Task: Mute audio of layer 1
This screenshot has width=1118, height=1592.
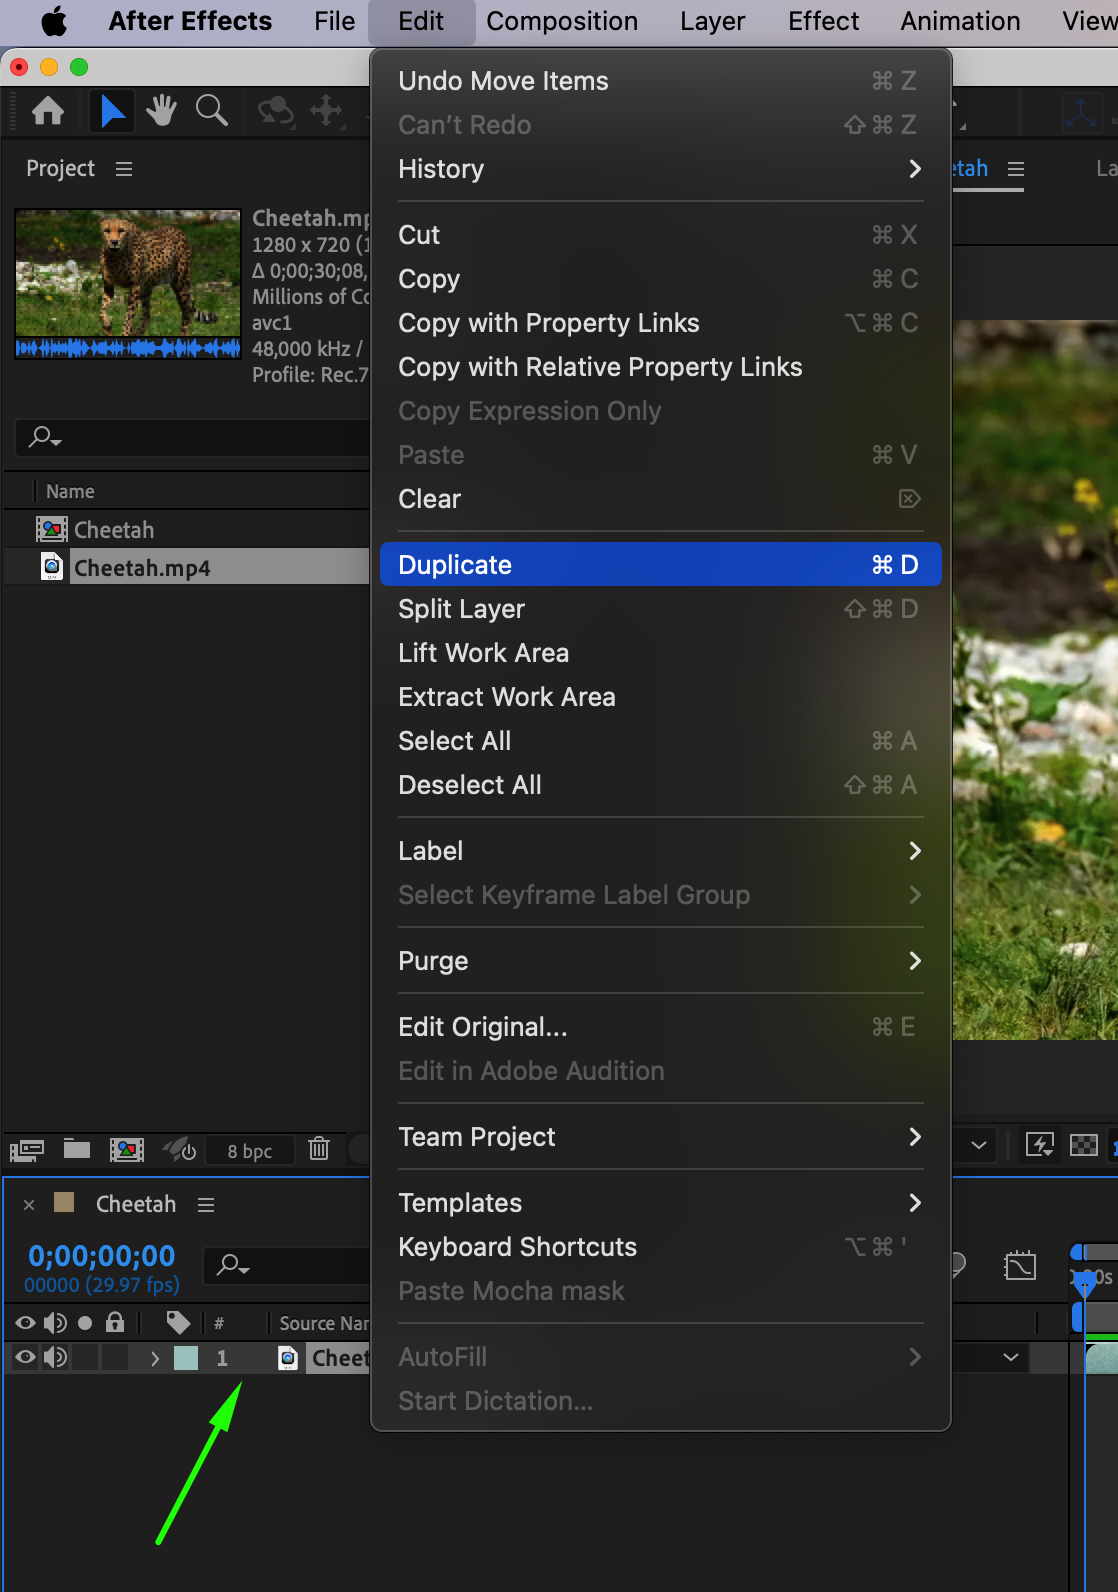Action: pyautogui.click(x=56, y=1357)
